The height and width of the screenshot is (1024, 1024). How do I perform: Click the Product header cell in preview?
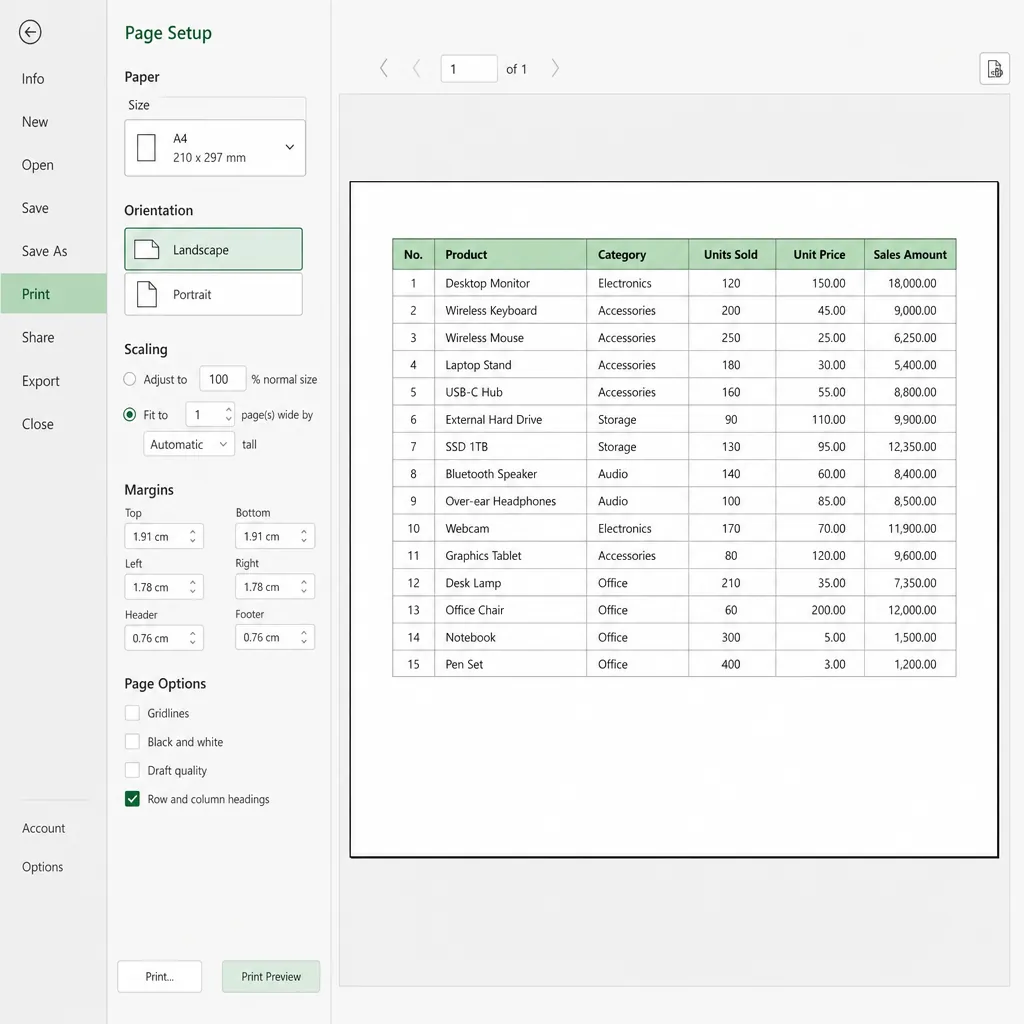point(510,255)
